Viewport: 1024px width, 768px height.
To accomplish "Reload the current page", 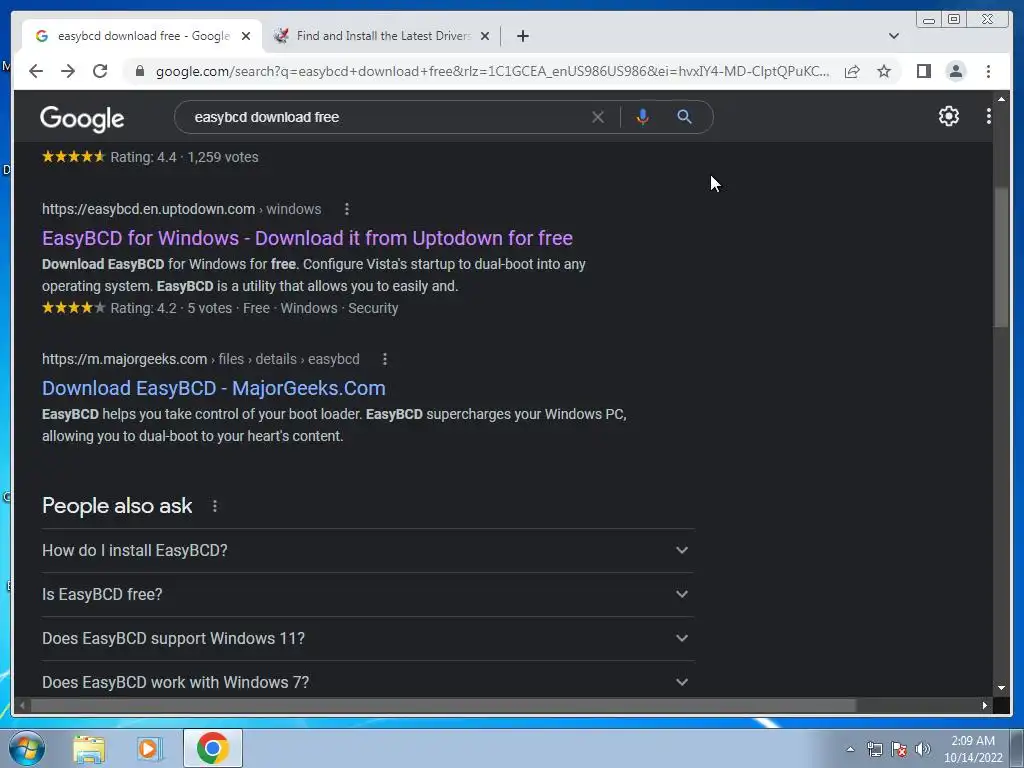I will click(100, 71).
